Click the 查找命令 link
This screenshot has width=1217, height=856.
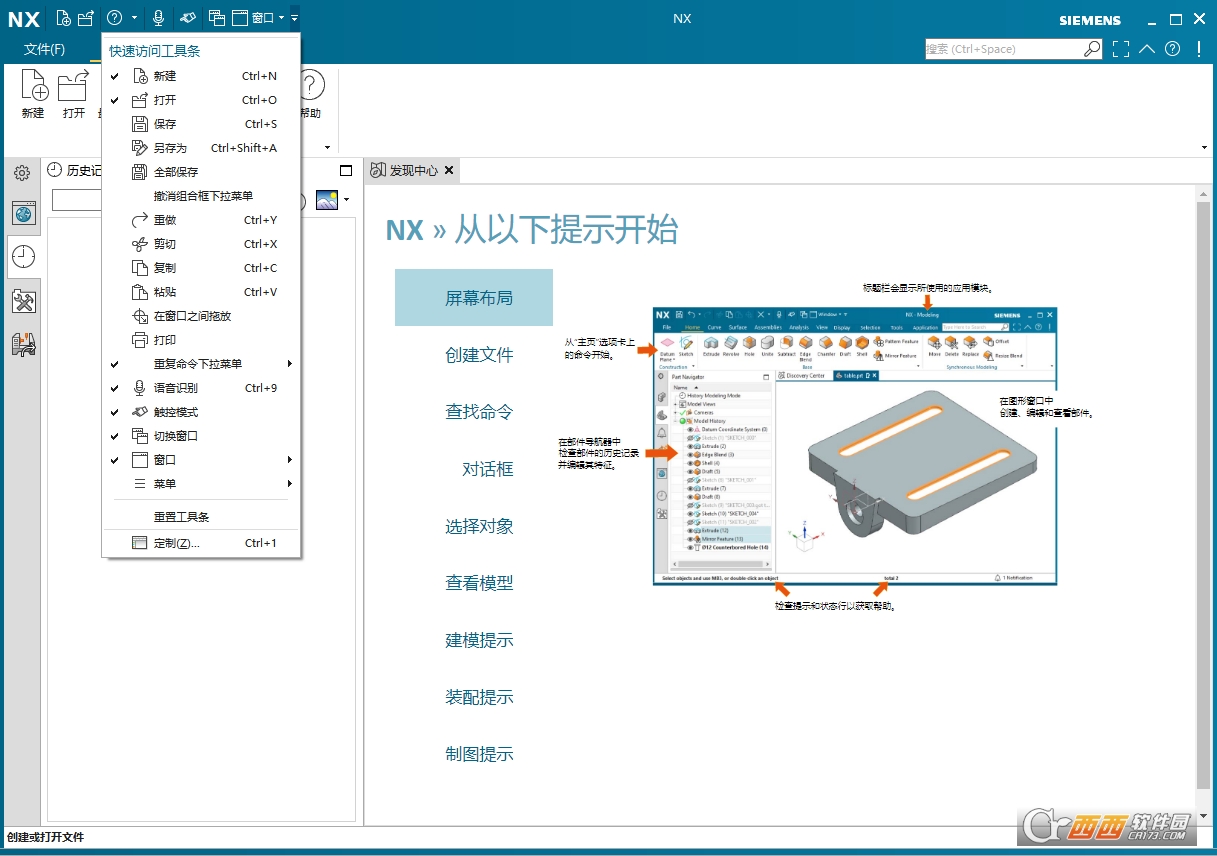point(479,411)
